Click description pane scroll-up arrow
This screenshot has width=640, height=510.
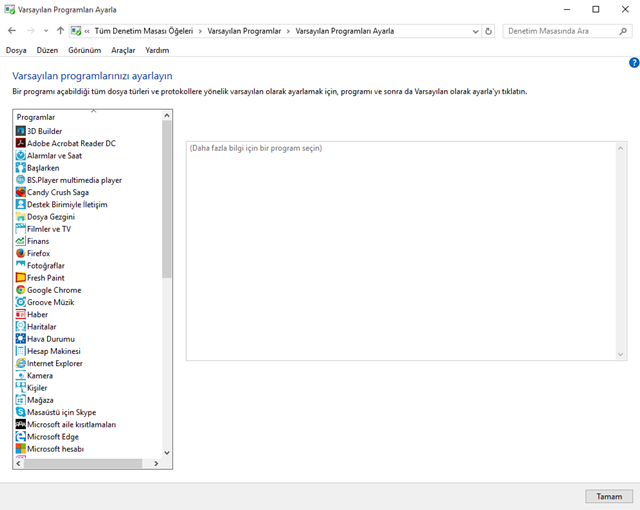(620, 148)
